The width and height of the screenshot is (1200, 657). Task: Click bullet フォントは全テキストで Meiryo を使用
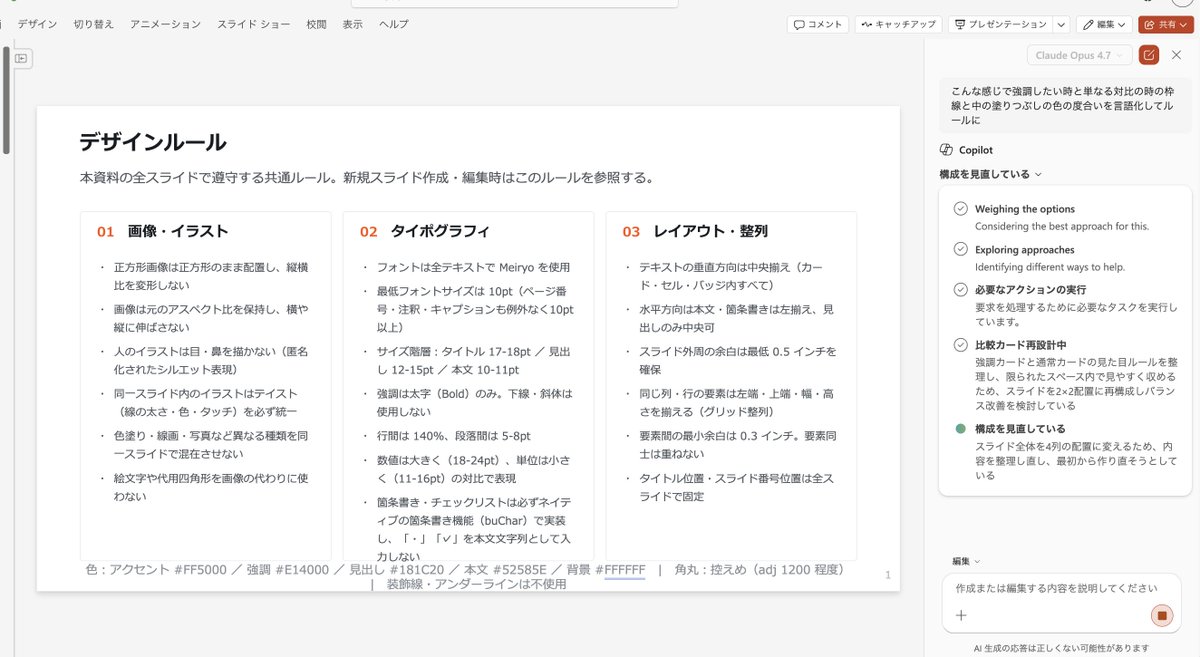point(473,268)
